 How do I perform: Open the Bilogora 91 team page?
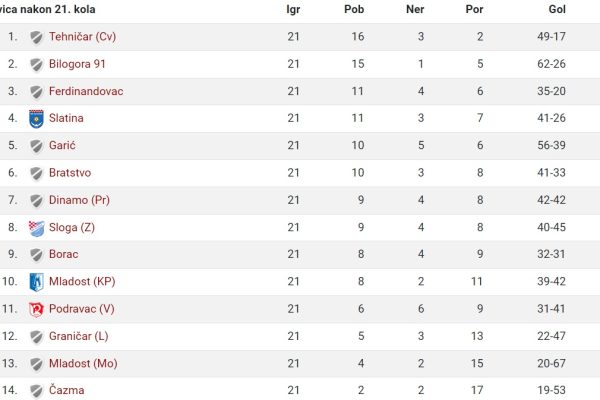(77, 64)
